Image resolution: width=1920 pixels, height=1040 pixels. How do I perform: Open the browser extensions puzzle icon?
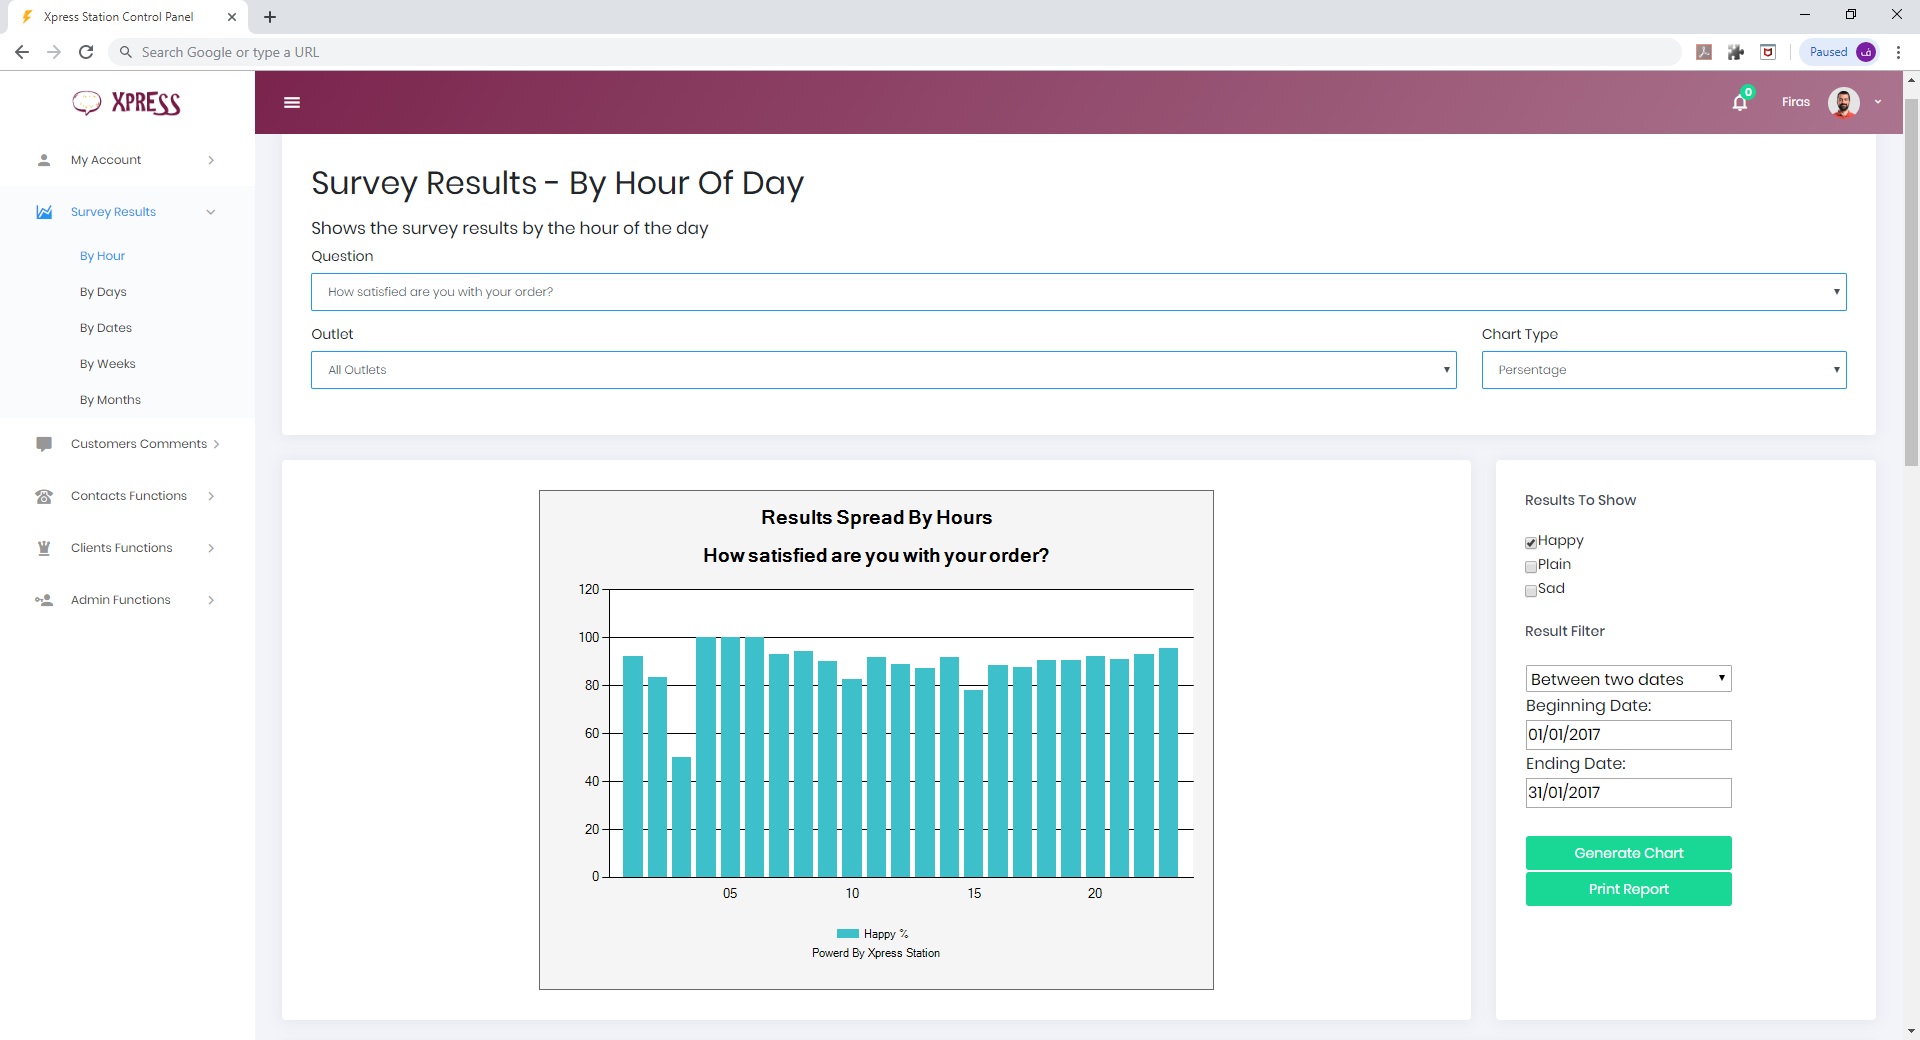(x=1736, y=52)
